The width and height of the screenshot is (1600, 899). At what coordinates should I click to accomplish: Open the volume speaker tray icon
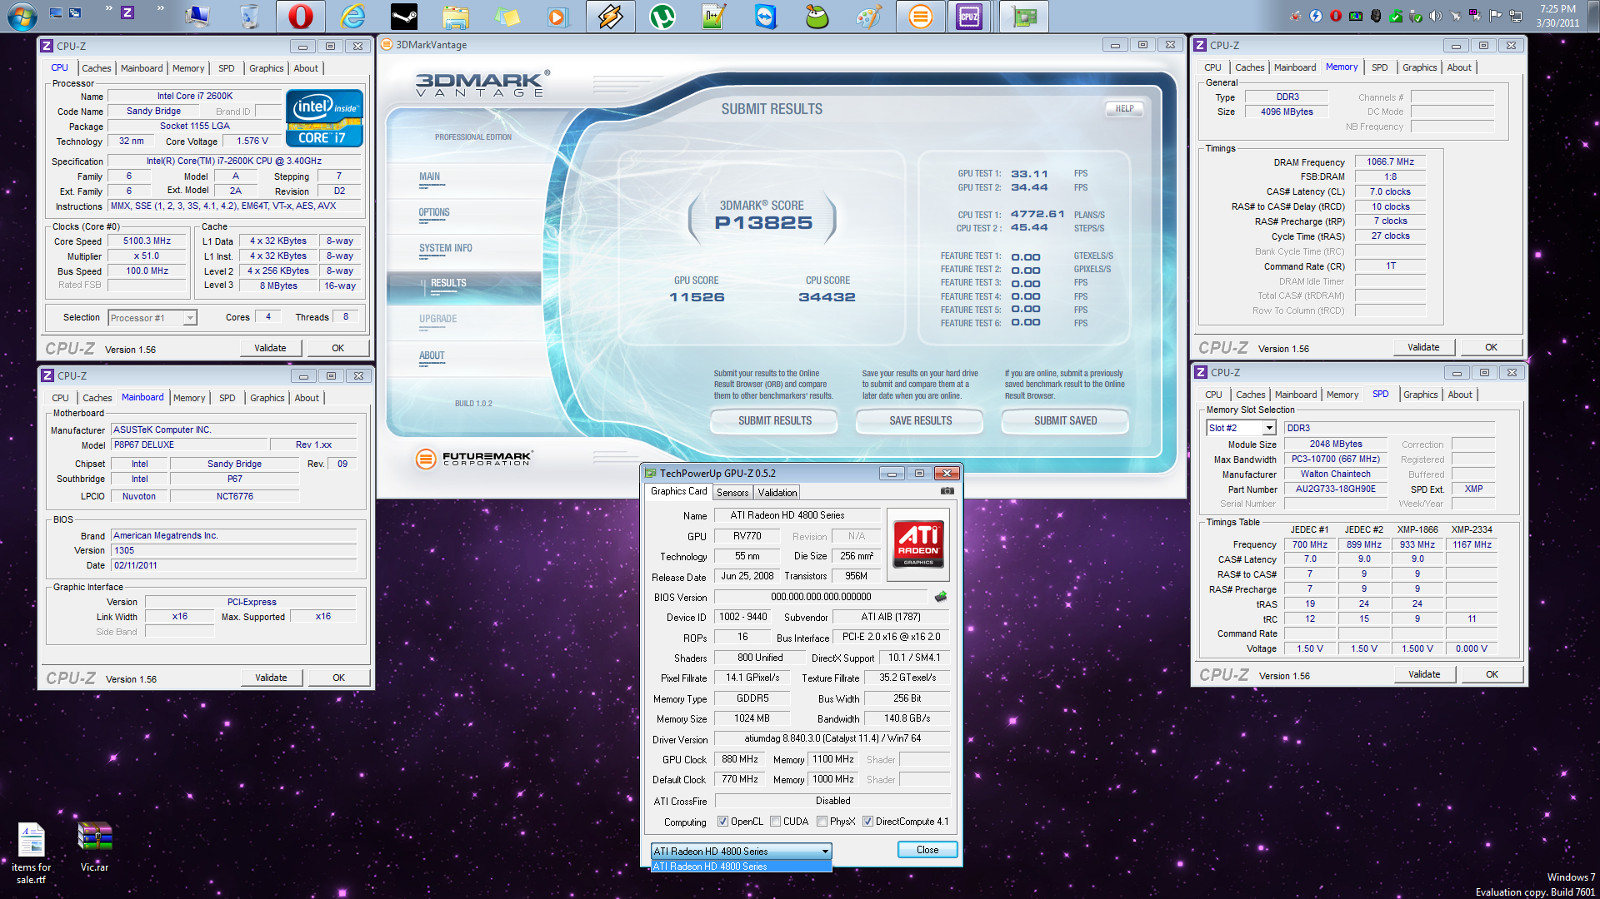point(1436,16)
